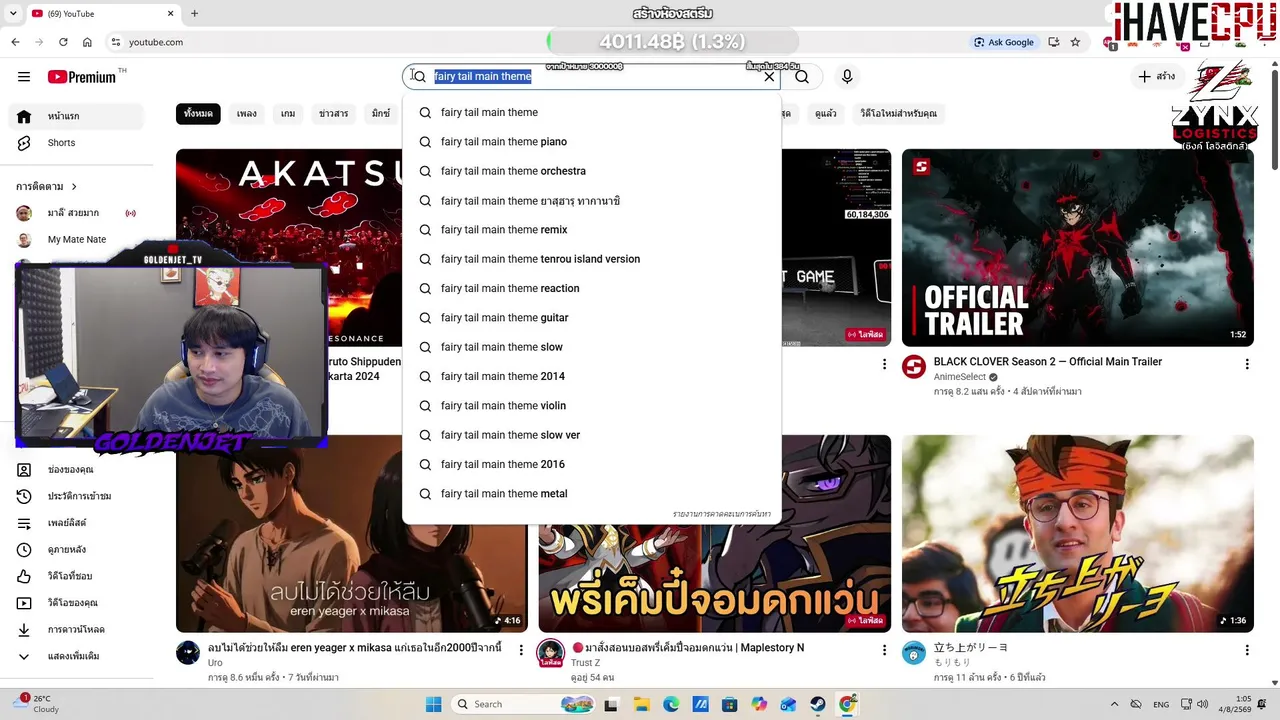The width and height of the screenshot is (1280, 720).
Task: Open the มาลี สวยมาก channel subscription
Action: [x=76, y=213]
